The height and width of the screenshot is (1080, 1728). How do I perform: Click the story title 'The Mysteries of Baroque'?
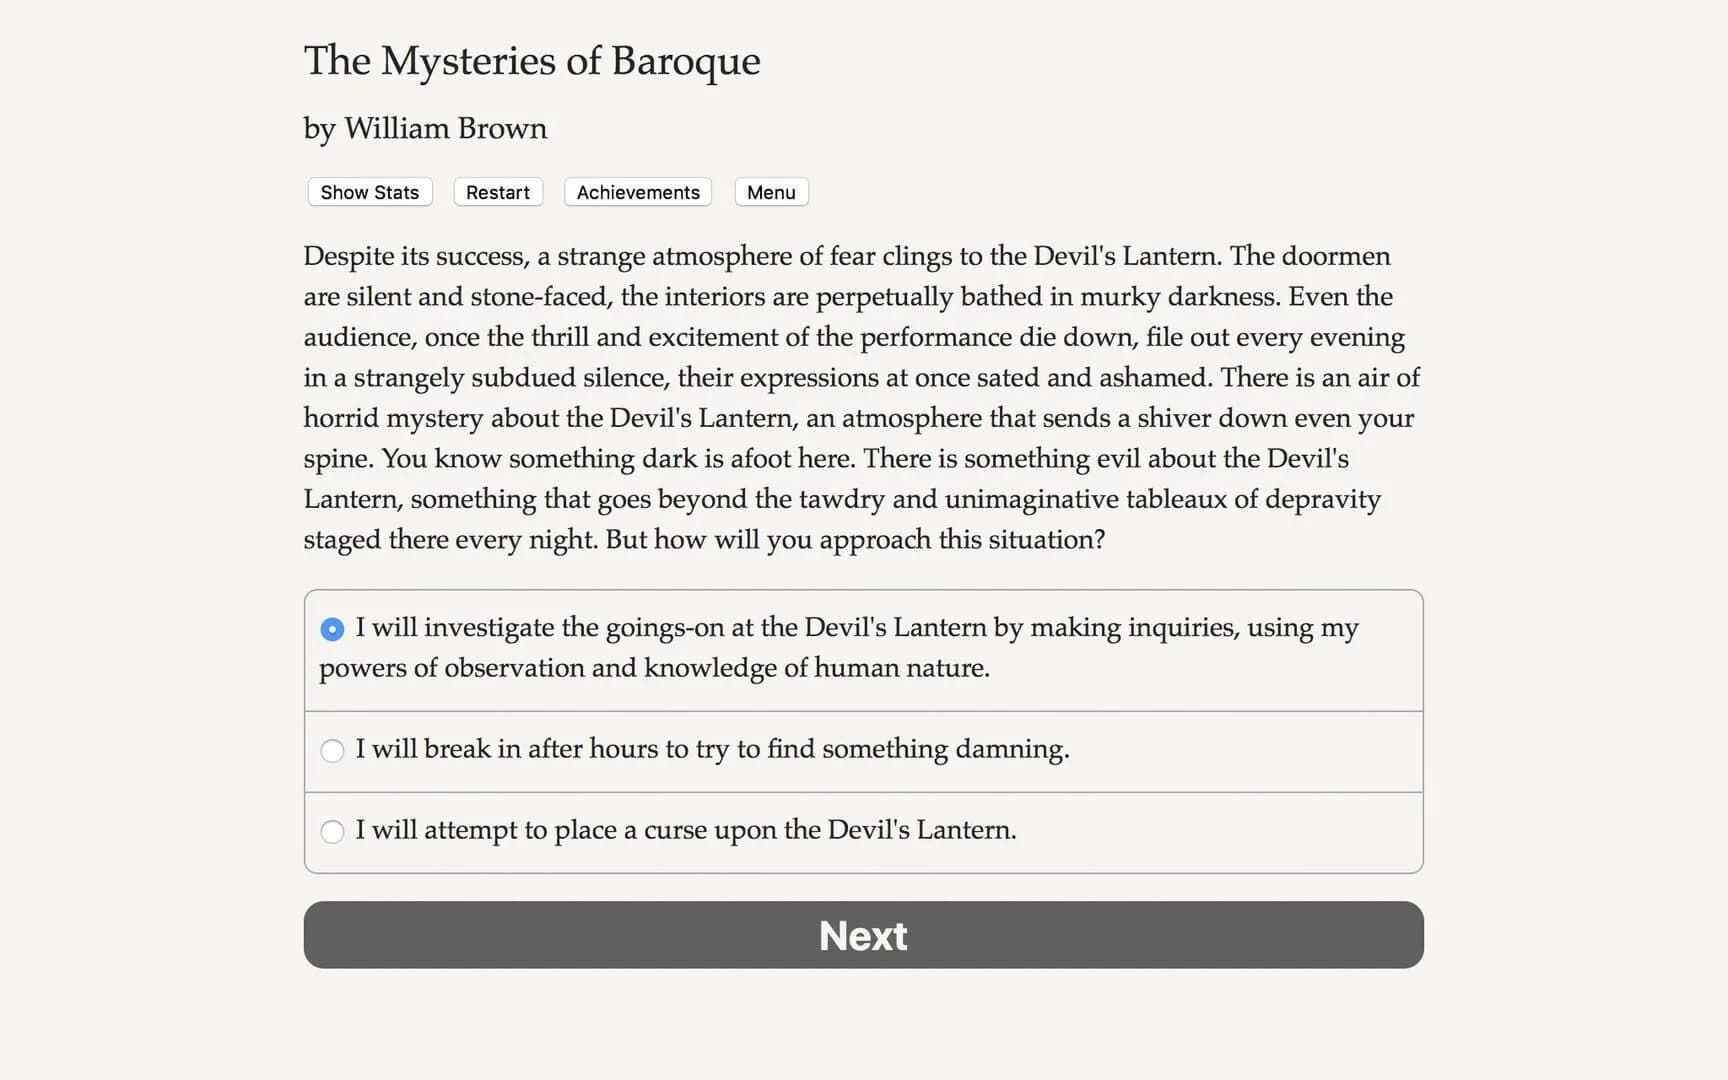(531, 61)
